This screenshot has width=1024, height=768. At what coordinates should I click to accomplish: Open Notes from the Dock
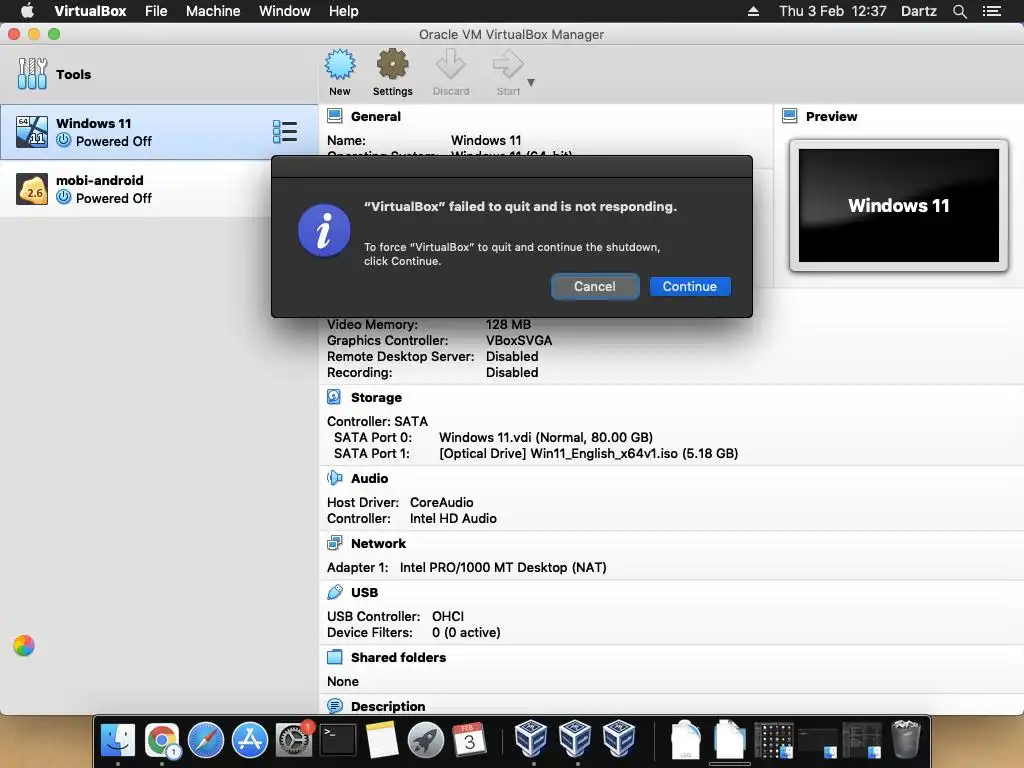(x=381, y=740)
